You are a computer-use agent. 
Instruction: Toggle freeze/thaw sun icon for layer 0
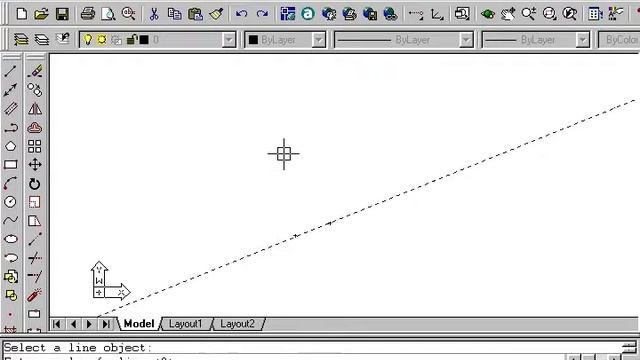[102, 40]
